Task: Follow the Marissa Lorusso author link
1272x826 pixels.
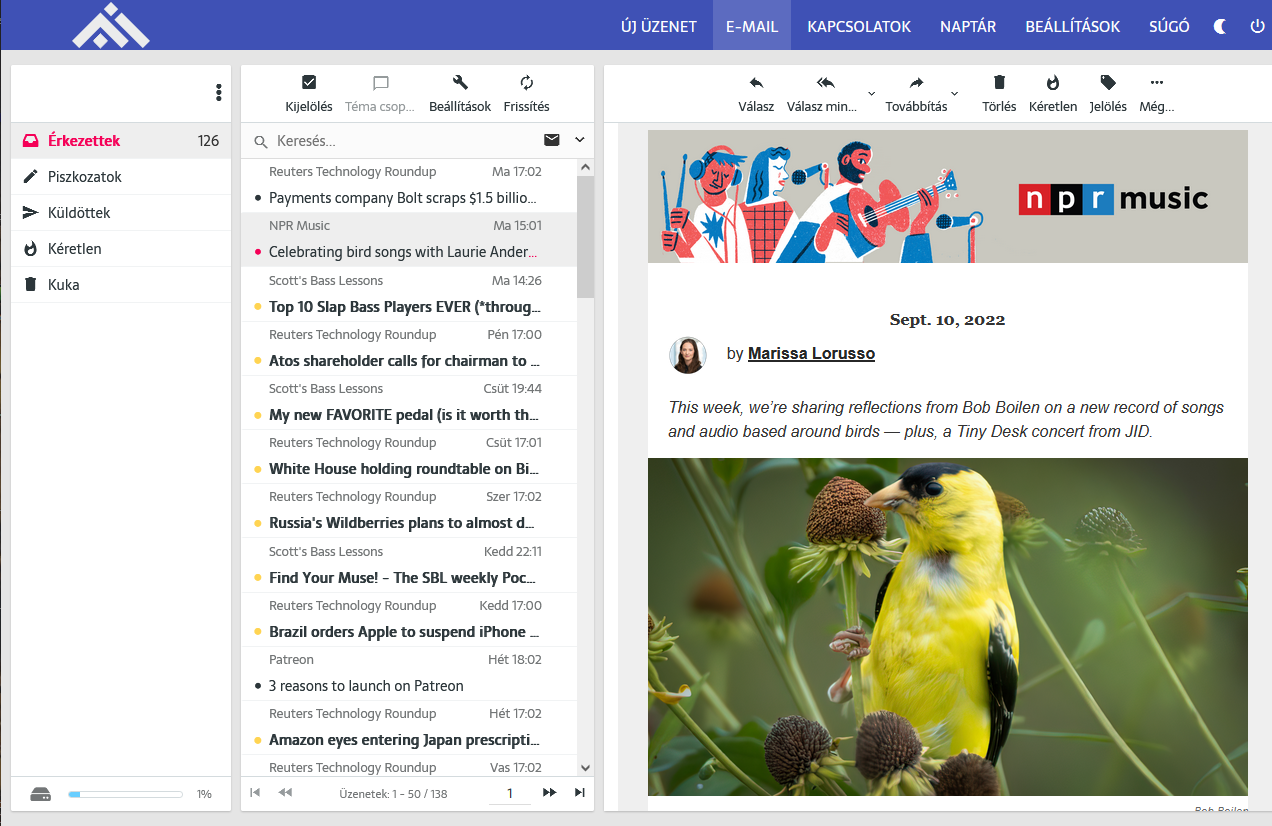Action: pyautogui.click(x=811, y=353)
